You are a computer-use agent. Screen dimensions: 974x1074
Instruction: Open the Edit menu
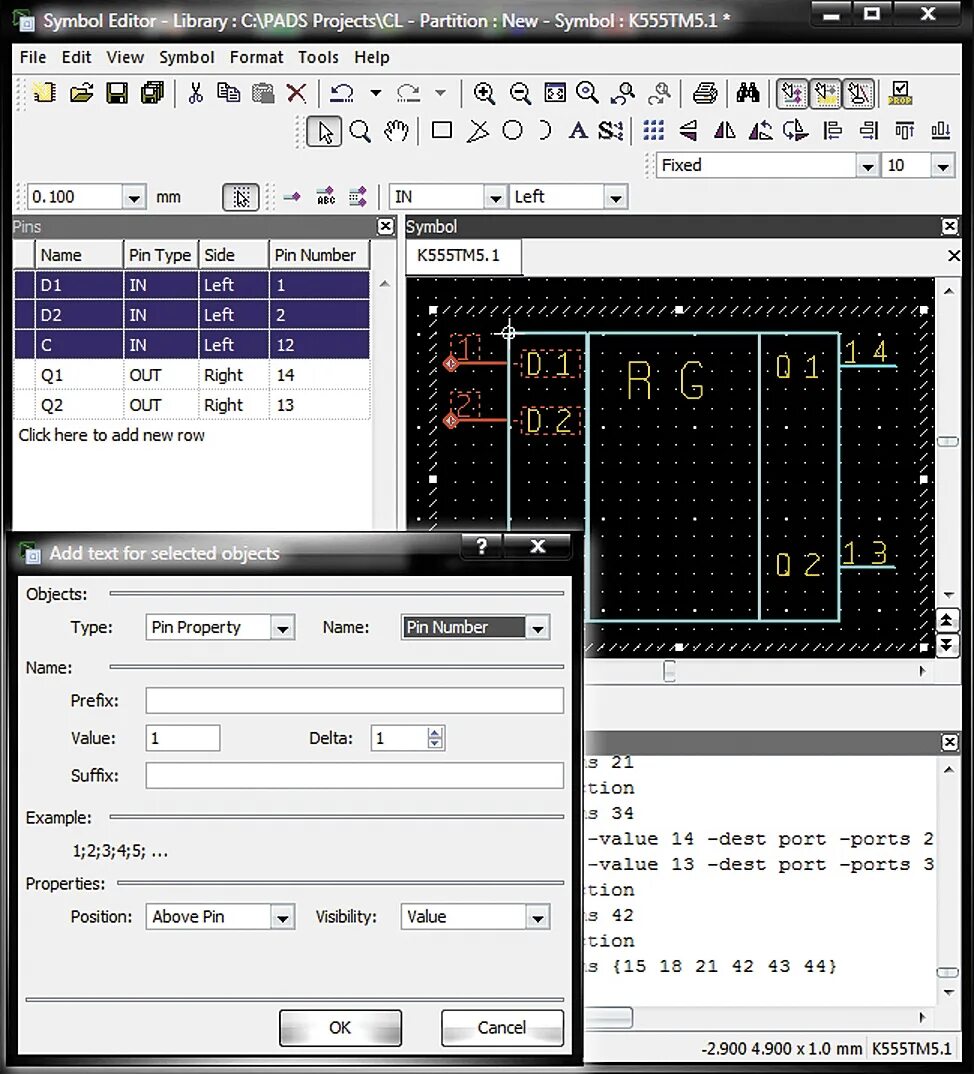76,58
